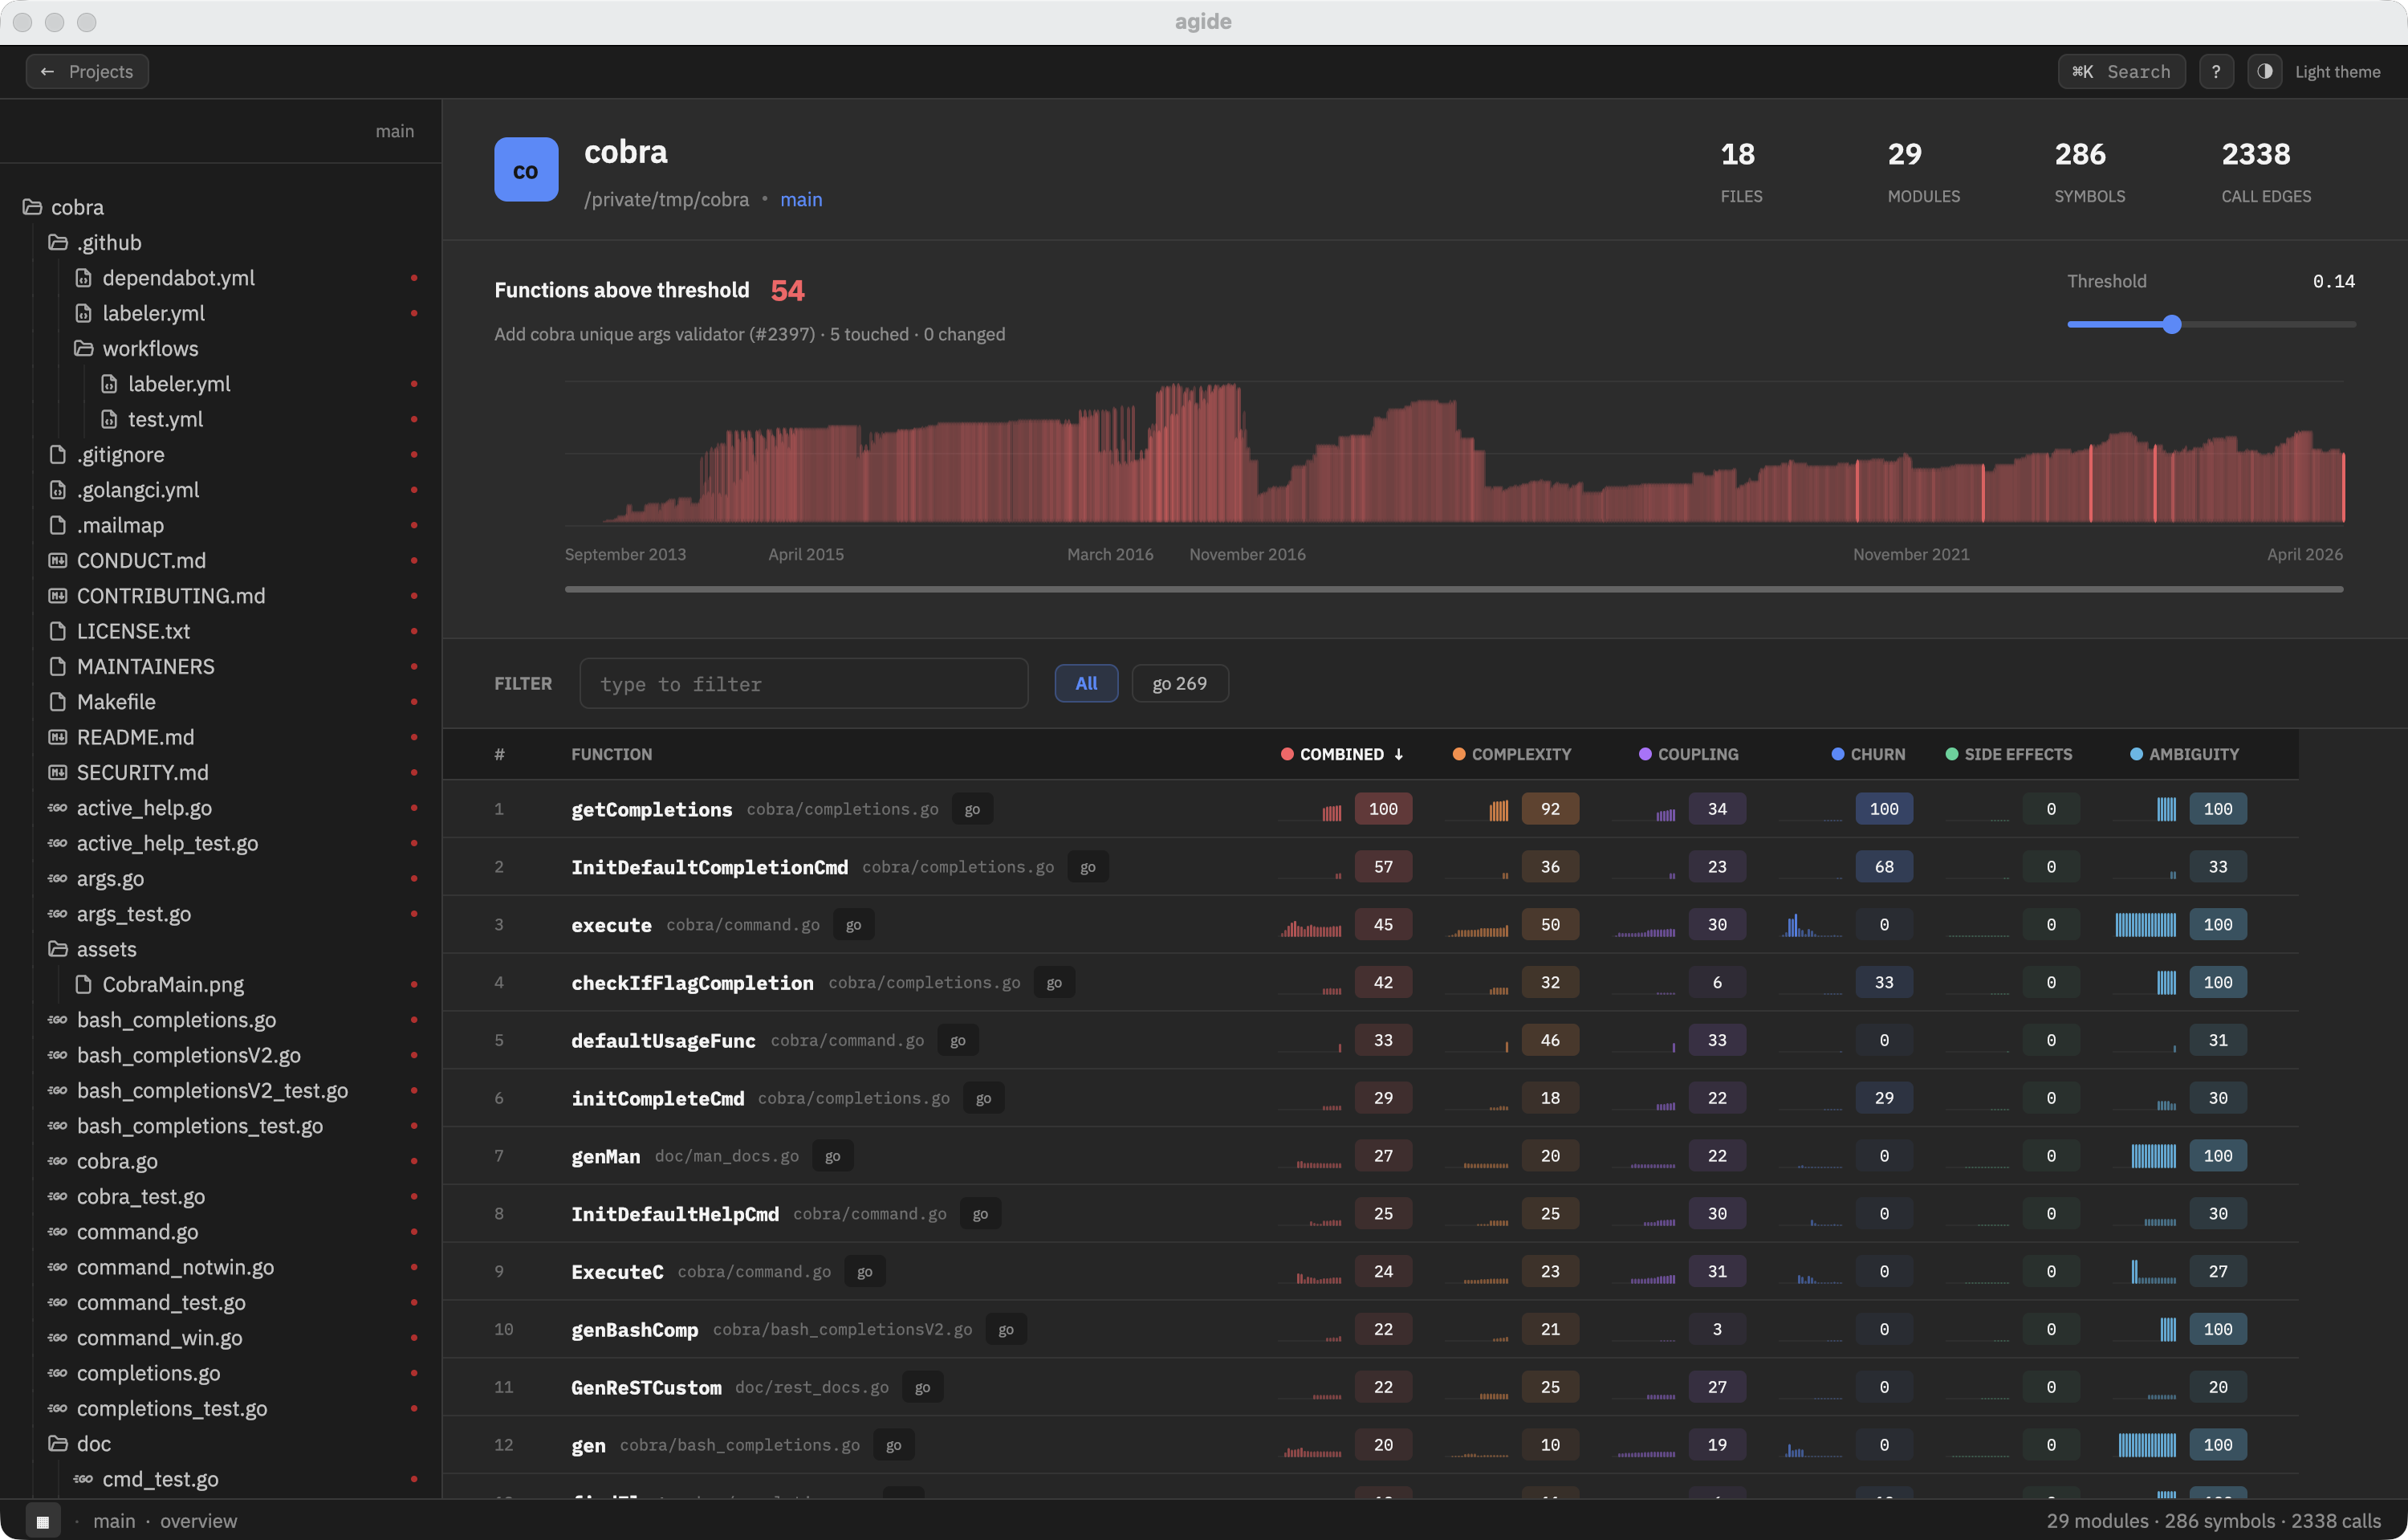The height and width of the screenshot is (1540, 2408).
Task: Click the command.go Go file icon
Action: pyautogui.click(x=58, y=1232)
